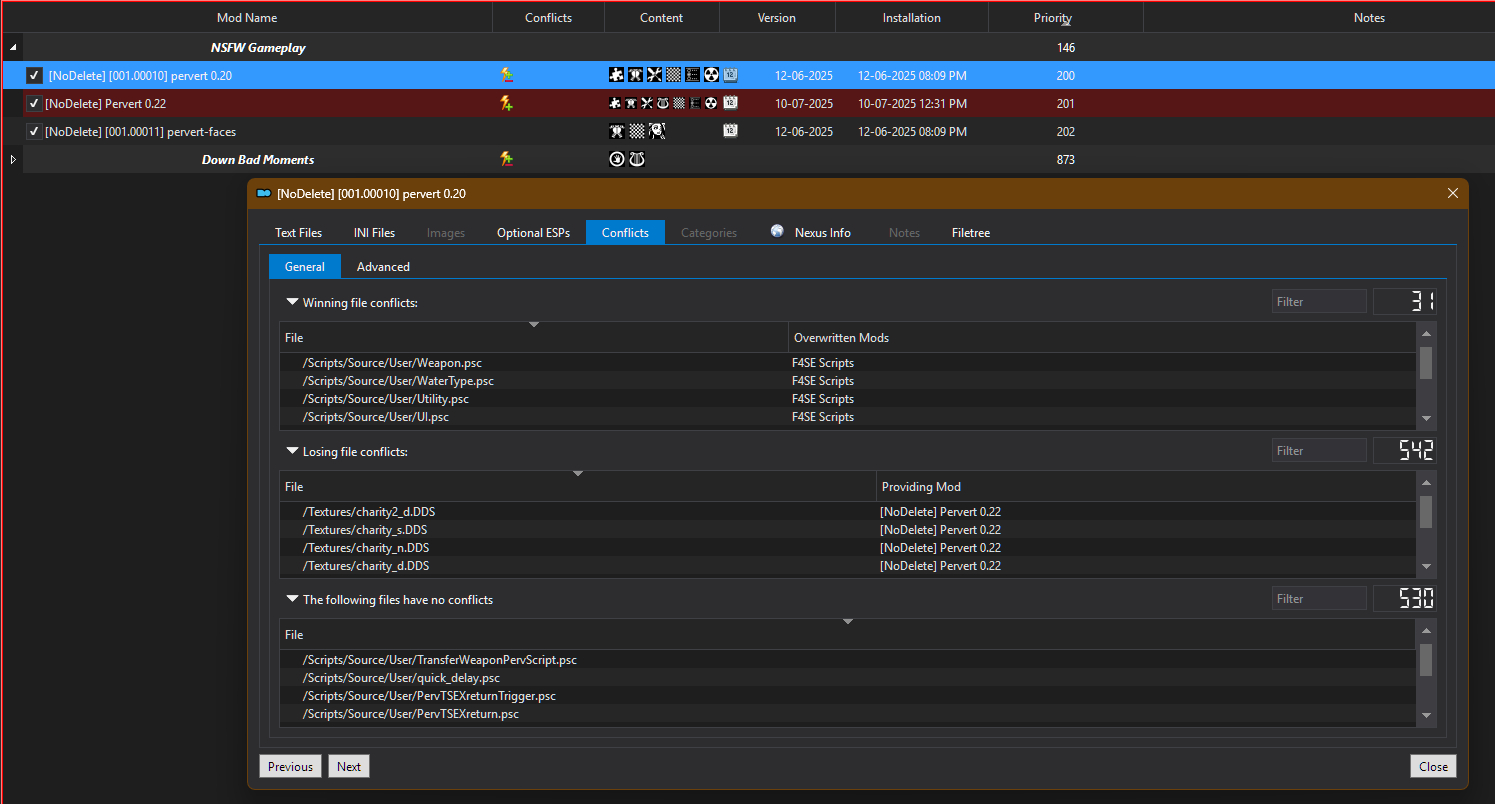
Task: Switch to Optional ESPs tab
Action: 533,232
